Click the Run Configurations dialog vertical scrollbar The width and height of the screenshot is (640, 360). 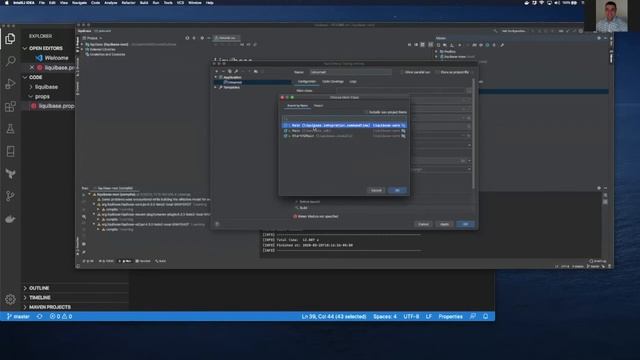pyautogui.click(x=473, y=135)
